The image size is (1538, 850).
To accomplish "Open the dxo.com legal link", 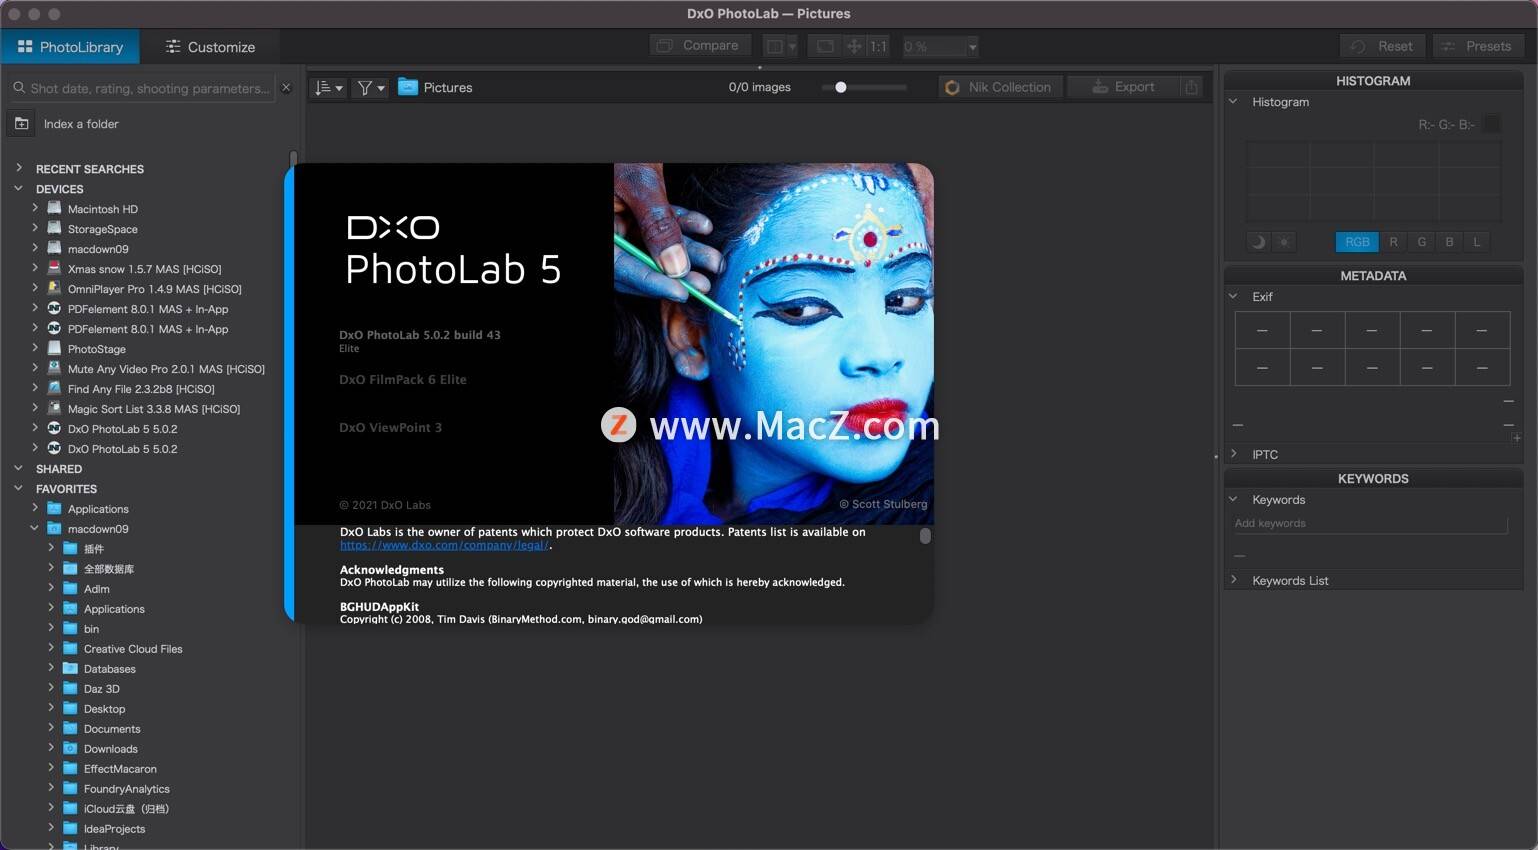I will (x=444, y=545).
